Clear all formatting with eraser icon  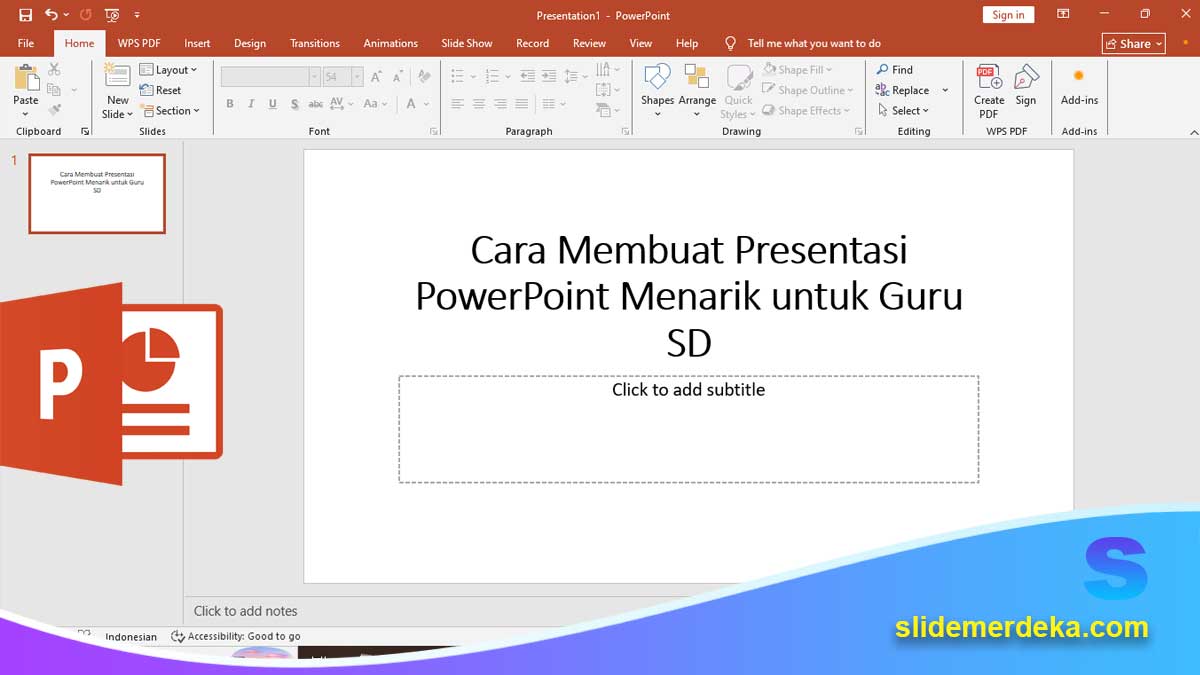(424, 76)
